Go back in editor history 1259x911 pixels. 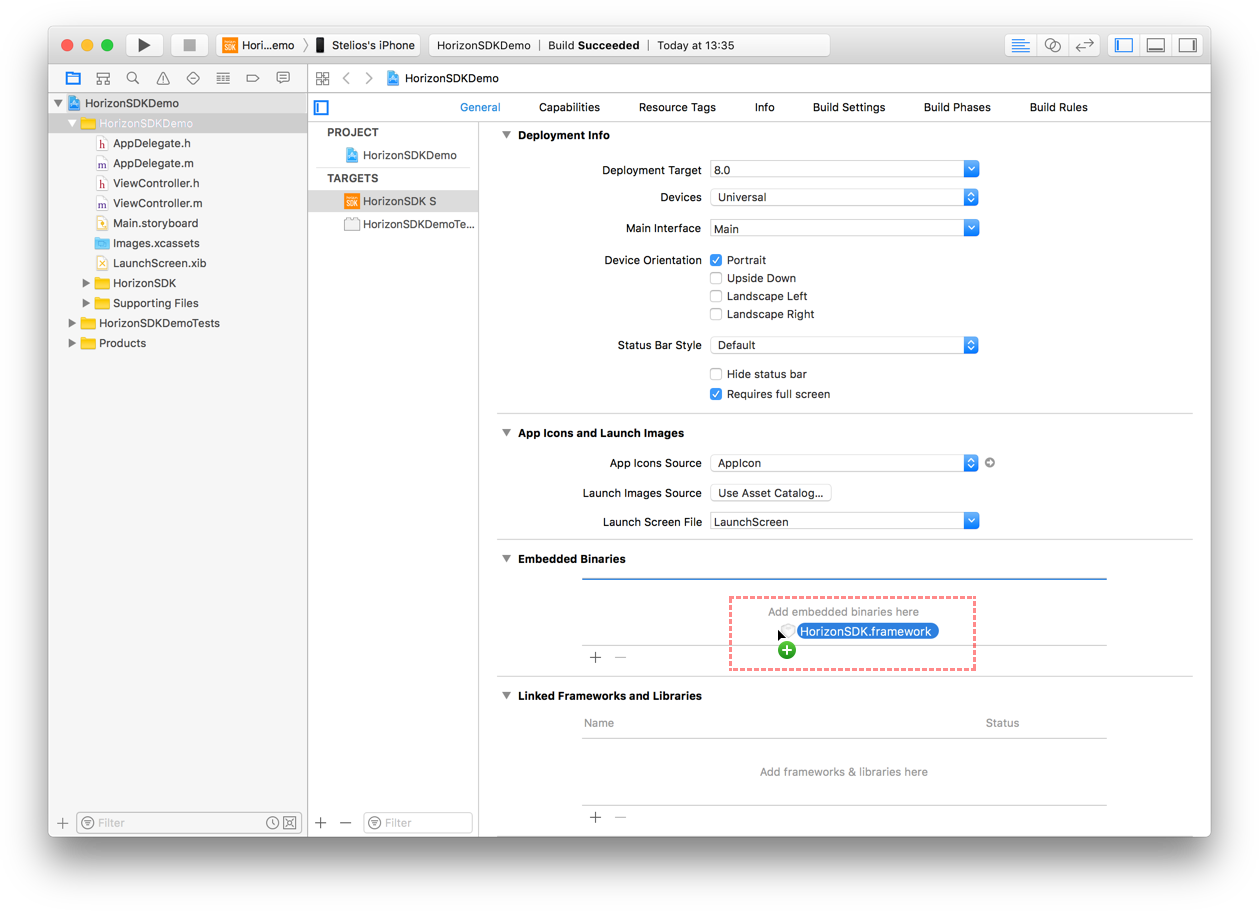coord(346,78)
